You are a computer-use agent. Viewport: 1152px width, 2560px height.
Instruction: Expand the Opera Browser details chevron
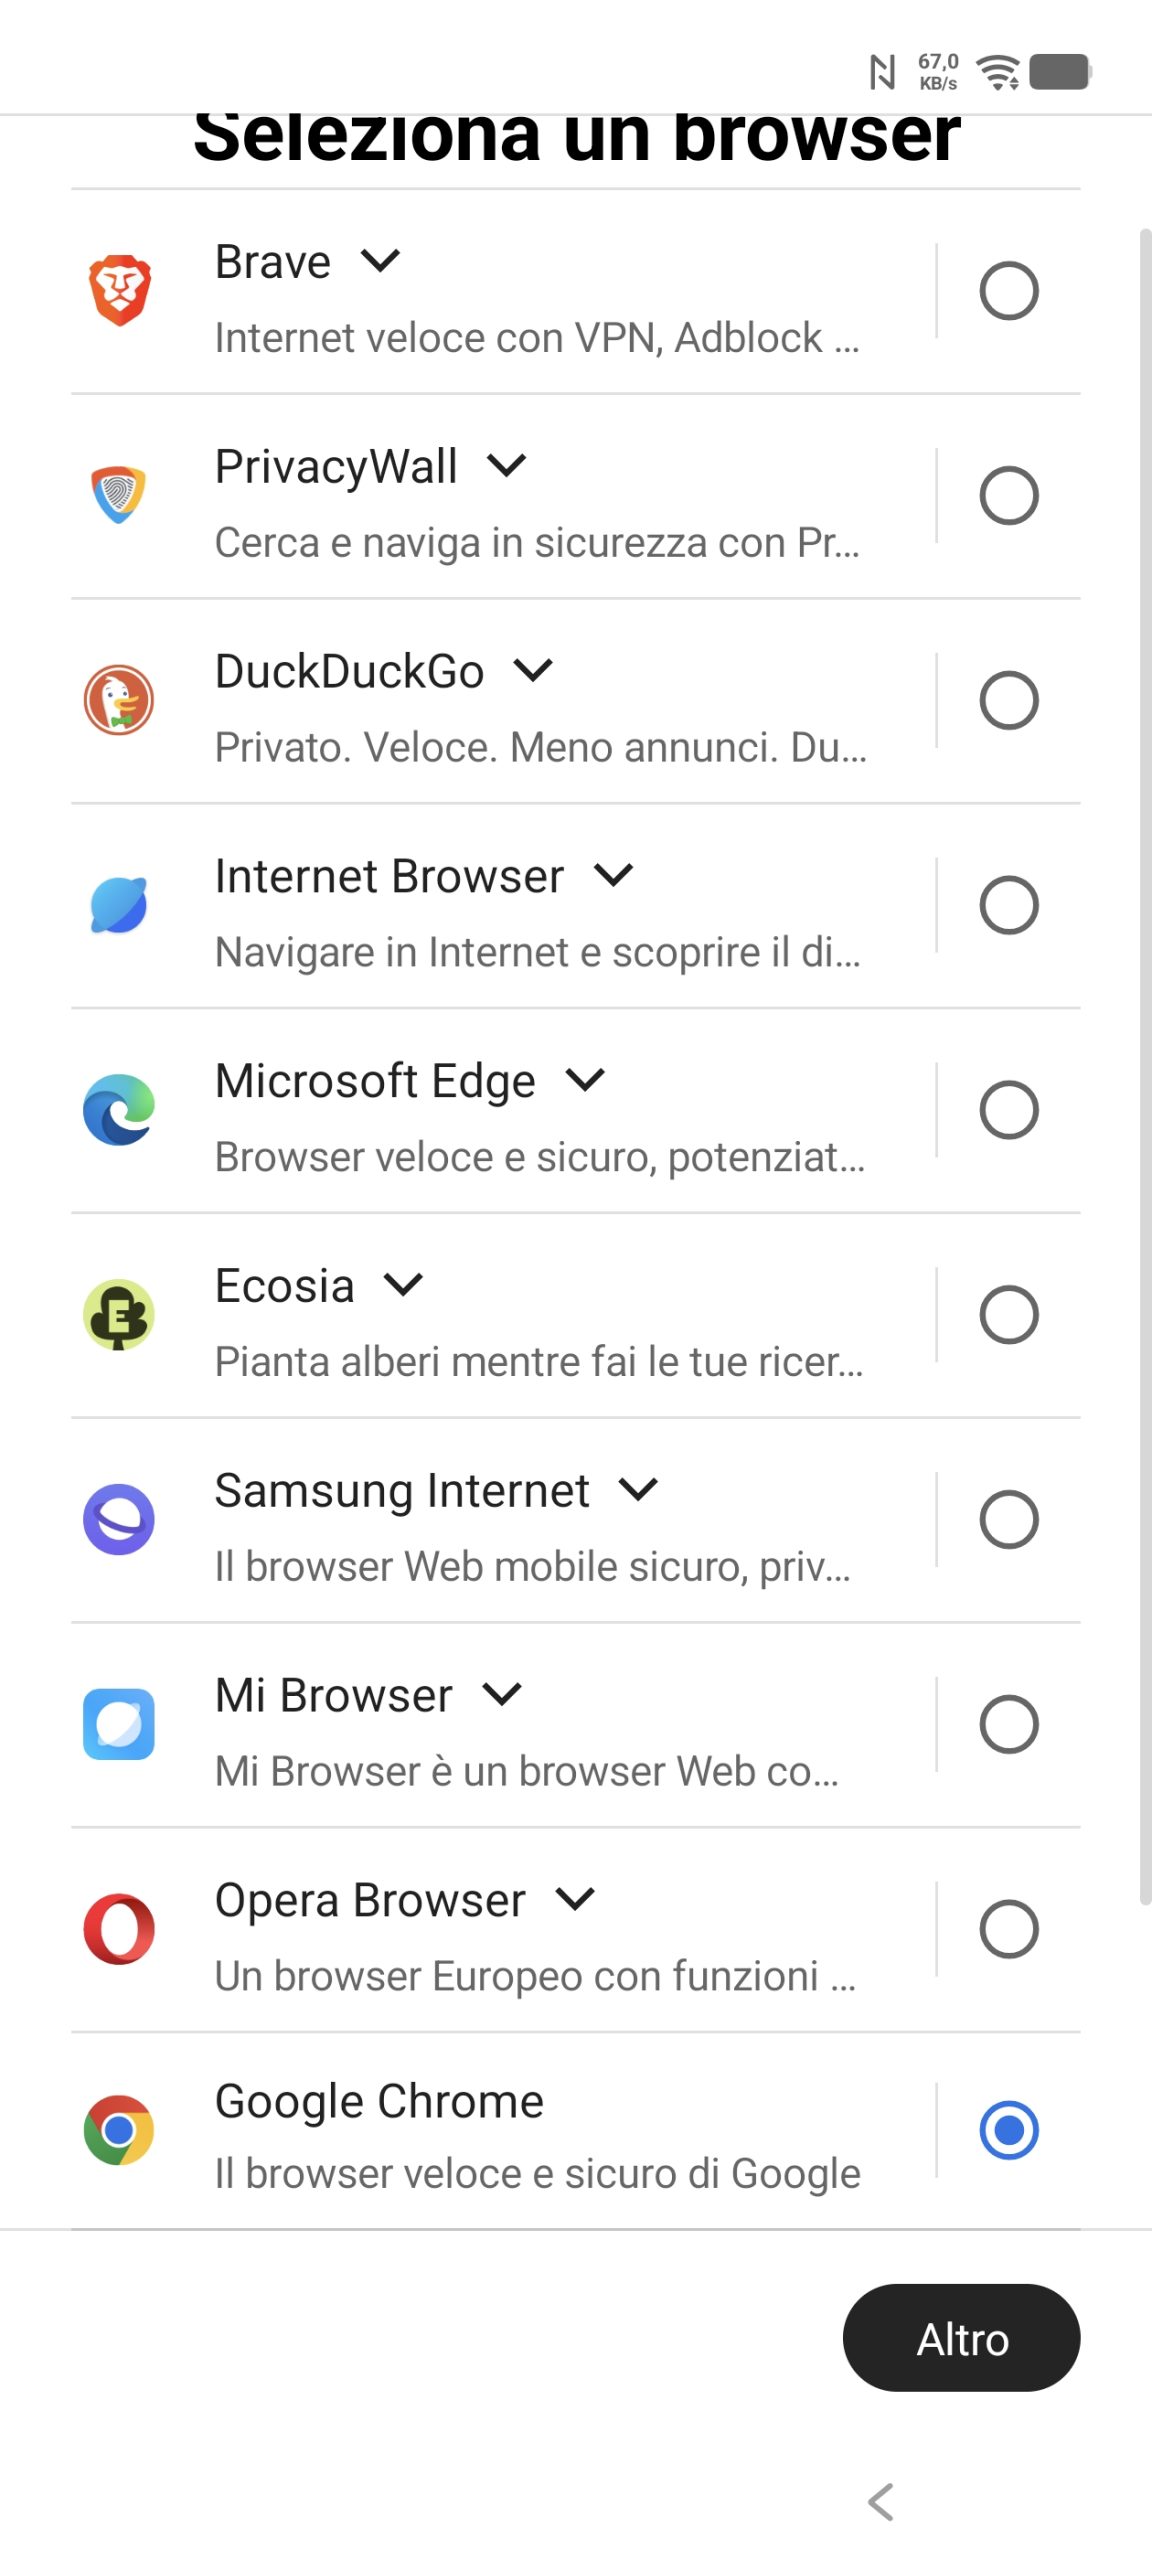point(575,1899)
